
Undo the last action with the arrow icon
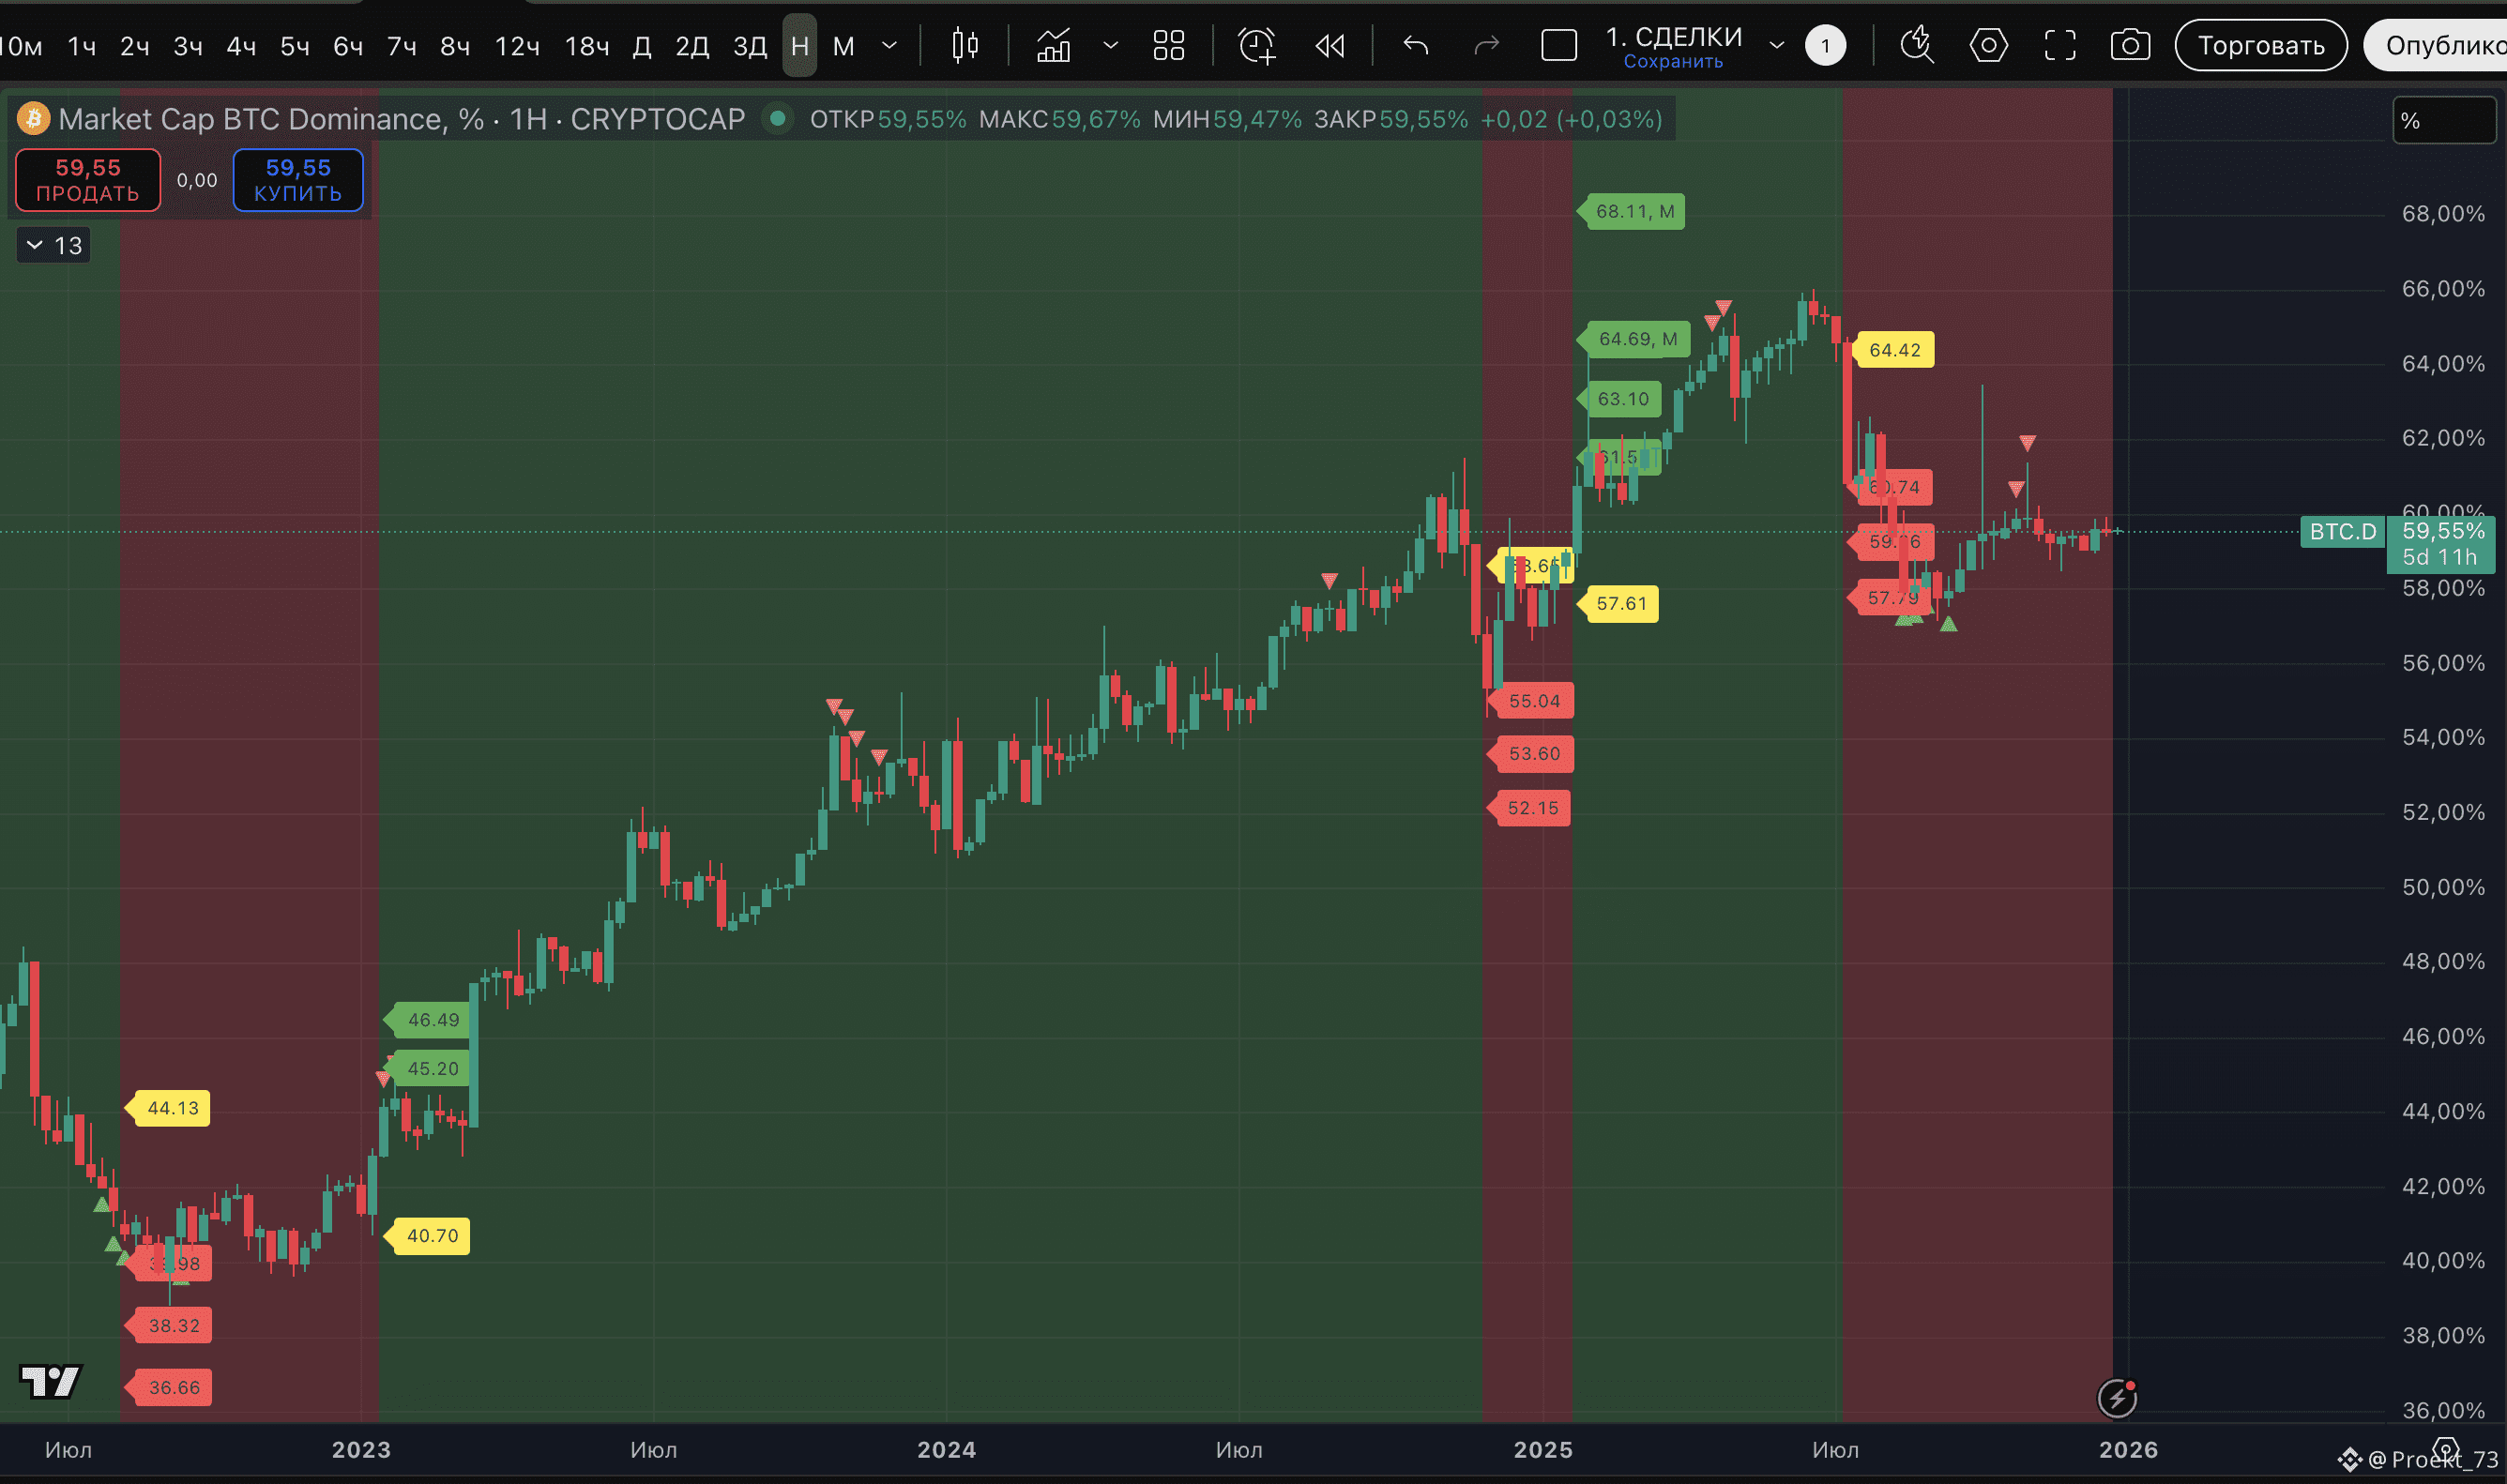click(x=1415, y=46)
